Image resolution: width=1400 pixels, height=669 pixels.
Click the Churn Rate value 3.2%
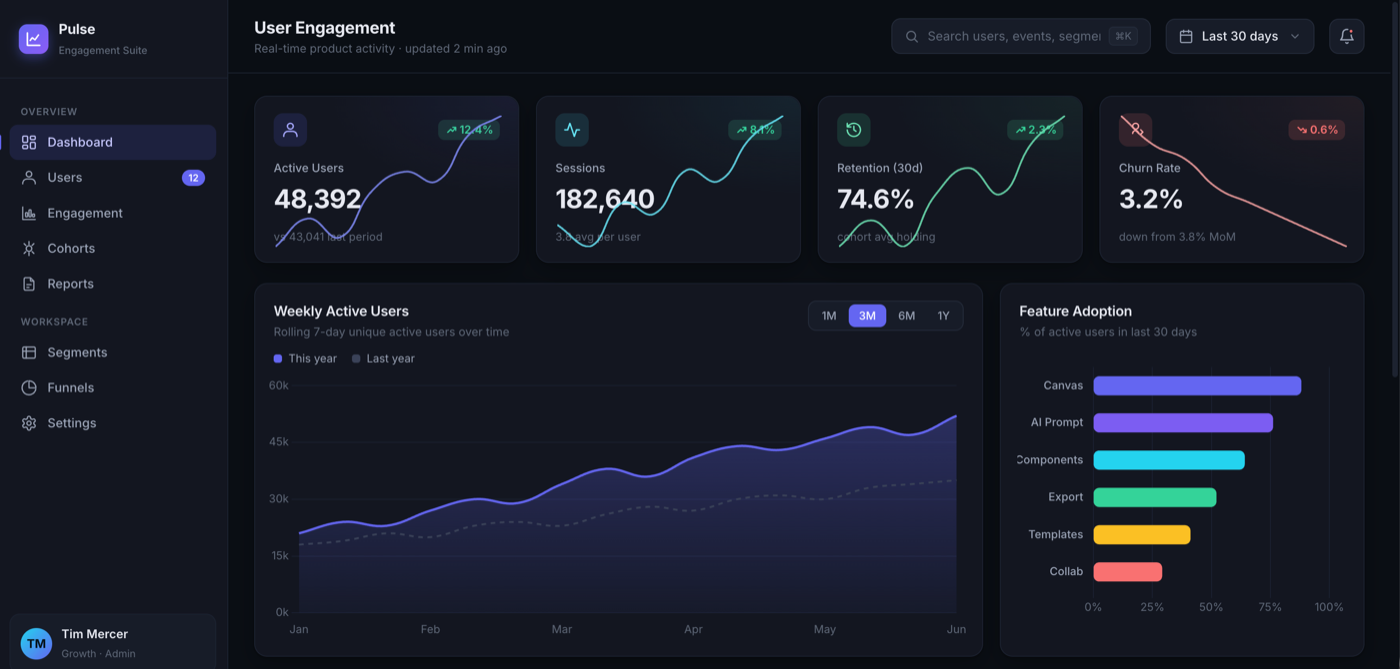click(x=1151, y=199)
